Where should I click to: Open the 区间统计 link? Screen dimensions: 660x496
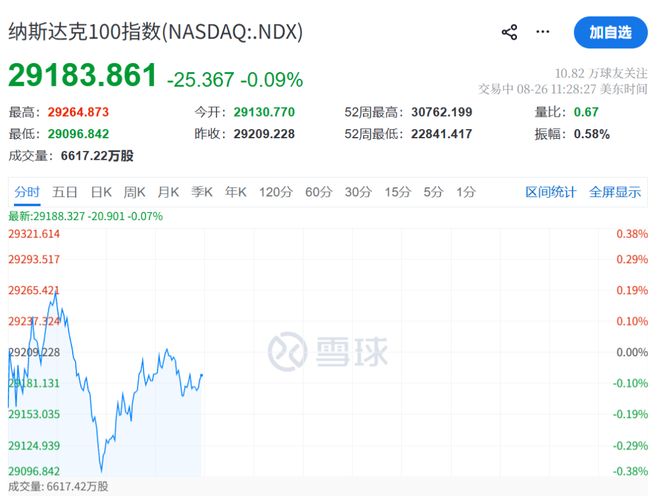pos(551,192)
